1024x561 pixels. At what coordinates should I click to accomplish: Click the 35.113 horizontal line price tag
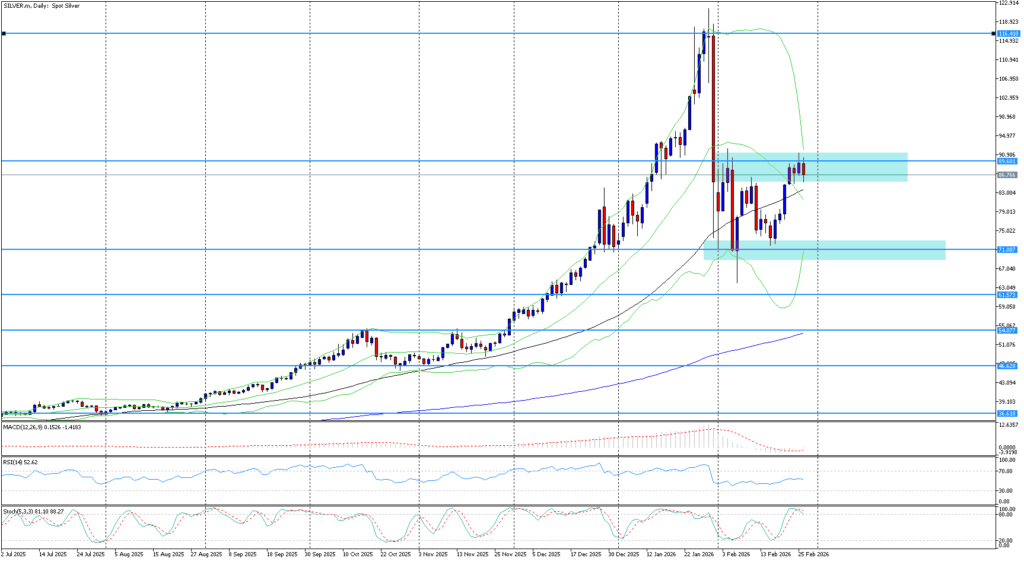tap(1007, 413)
